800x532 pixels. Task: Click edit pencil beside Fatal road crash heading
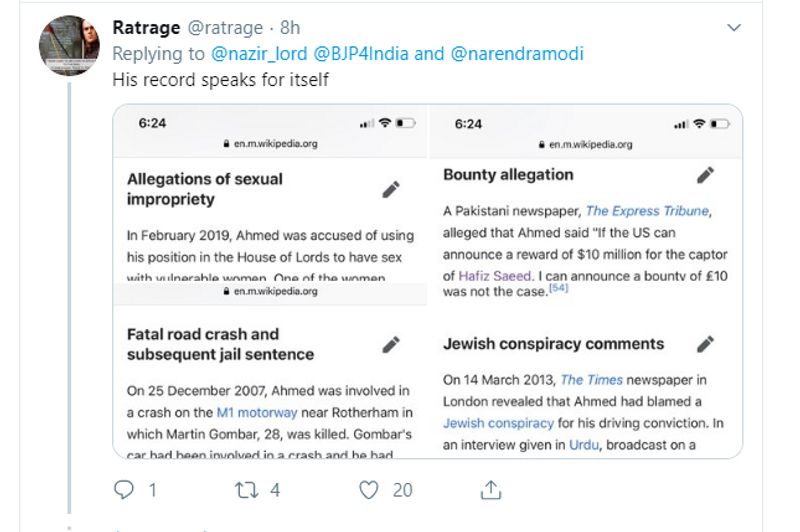click(391, 344)
